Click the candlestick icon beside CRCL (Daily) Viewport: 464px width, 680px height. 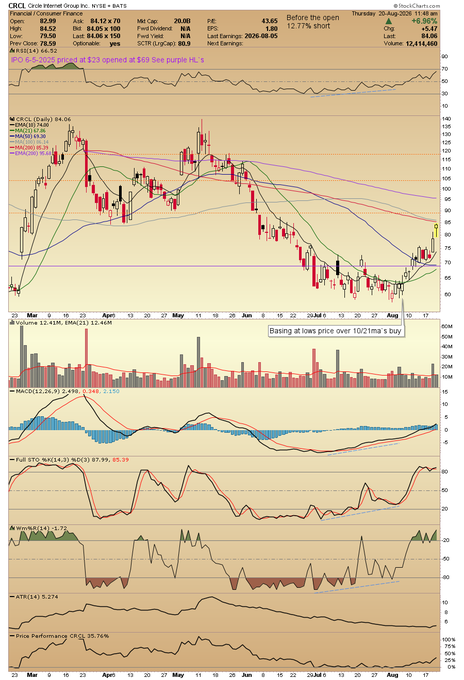click(12, 119)
